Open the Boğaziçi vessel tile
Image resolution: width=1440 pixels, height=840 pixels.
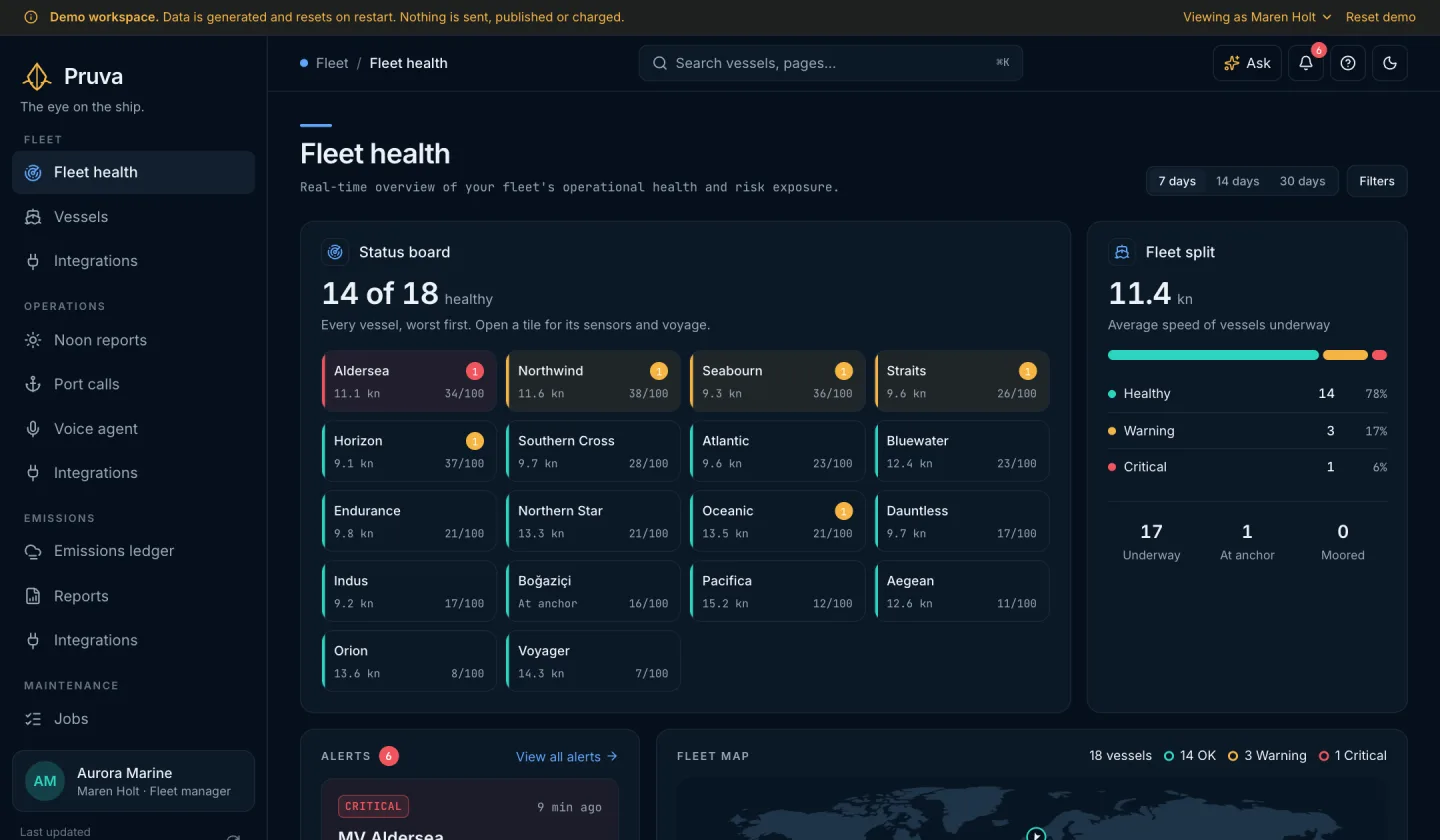pyautogui.click(x=593, y=591)
